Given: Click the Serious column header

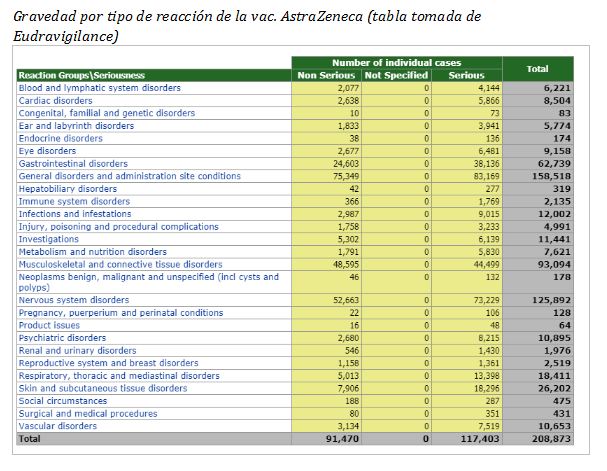Looking at the screenshot, I should [x=466, y=75].
